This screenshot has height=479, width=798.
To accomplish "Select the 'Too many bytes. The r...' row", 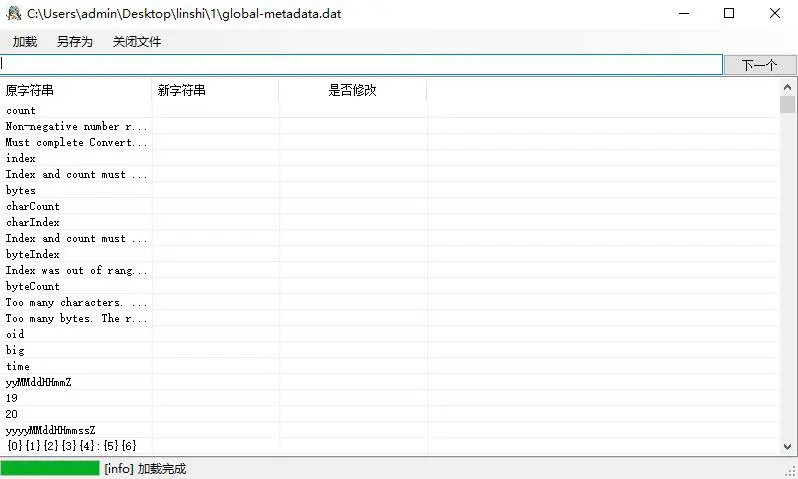I will tap(389, 318).
